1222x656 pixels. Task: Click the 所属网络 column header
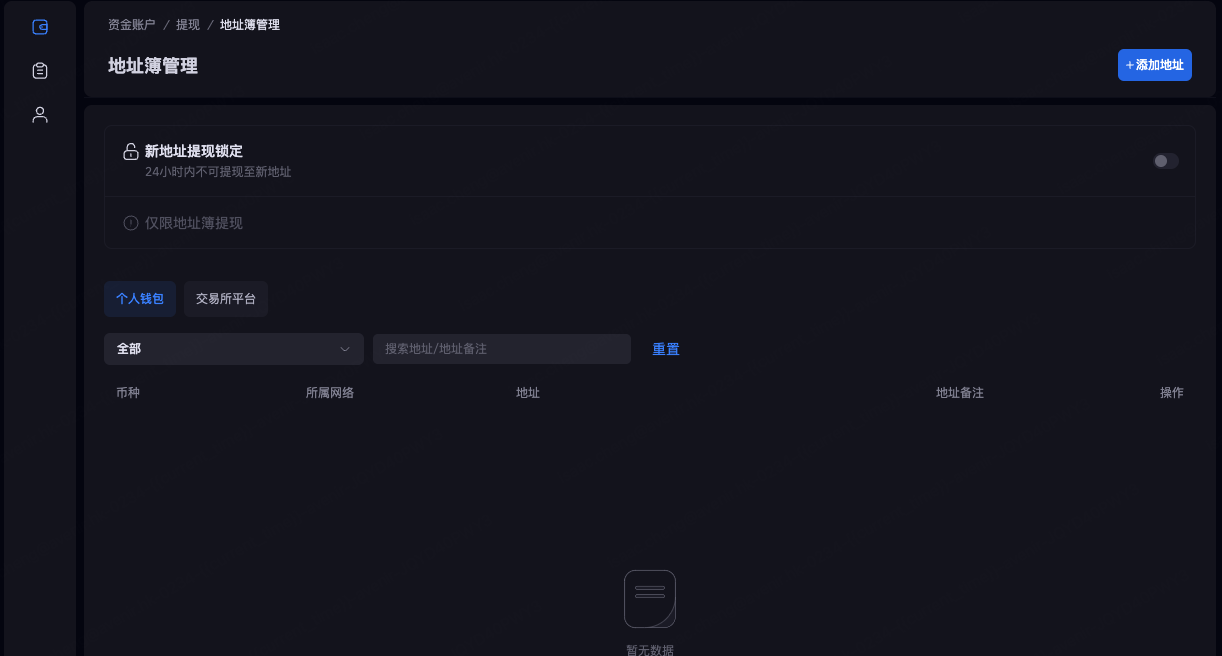pos(330,393)
